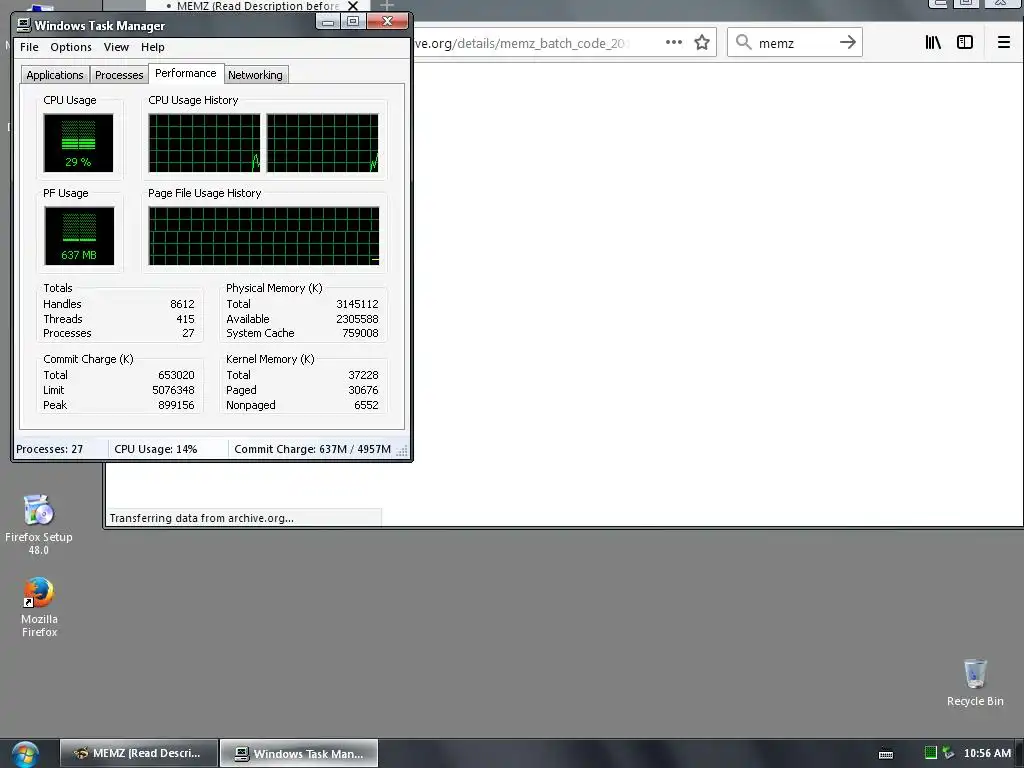Switch to the Processes tab
This screenshot has width=1024, height=768.
[119, 74]
